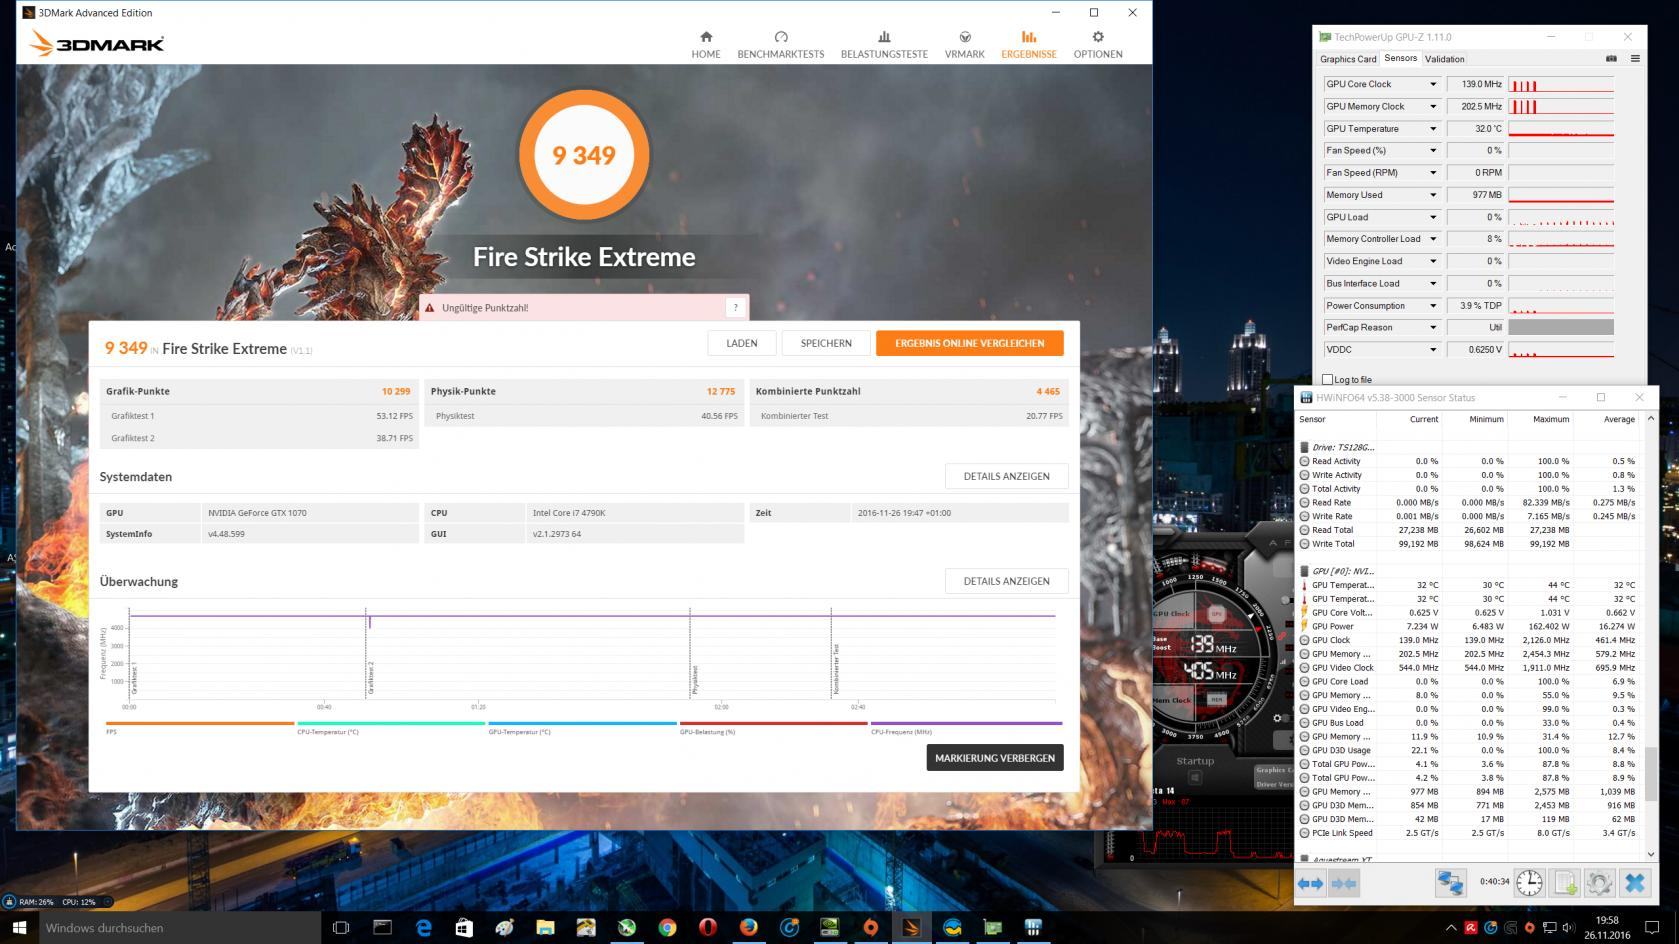
Task: Open the HOME section in 3DMark
Action: pos(705,45)
